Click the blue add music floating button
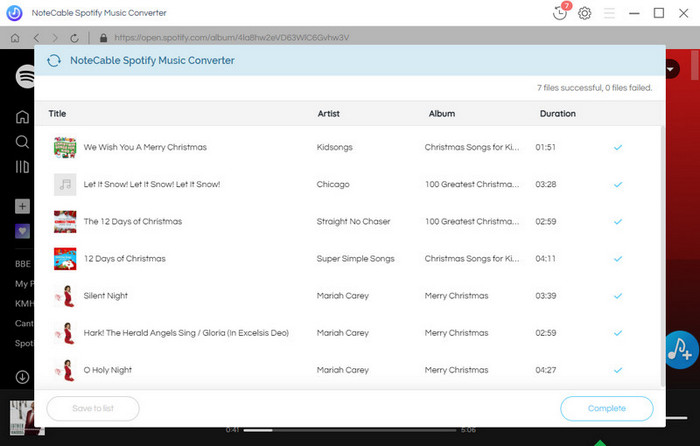Viewport: 700px width, 446px height. [x=680, y=350]
